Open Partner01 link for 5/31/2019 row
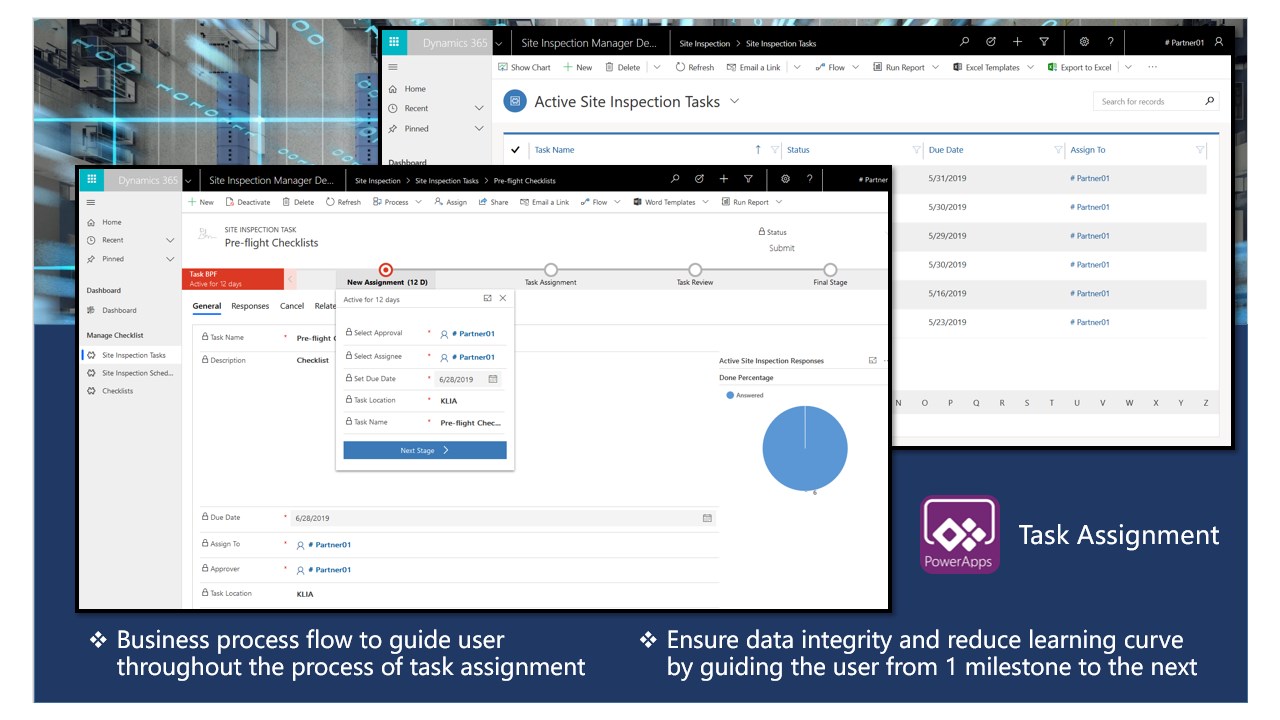 (1090, 178)
